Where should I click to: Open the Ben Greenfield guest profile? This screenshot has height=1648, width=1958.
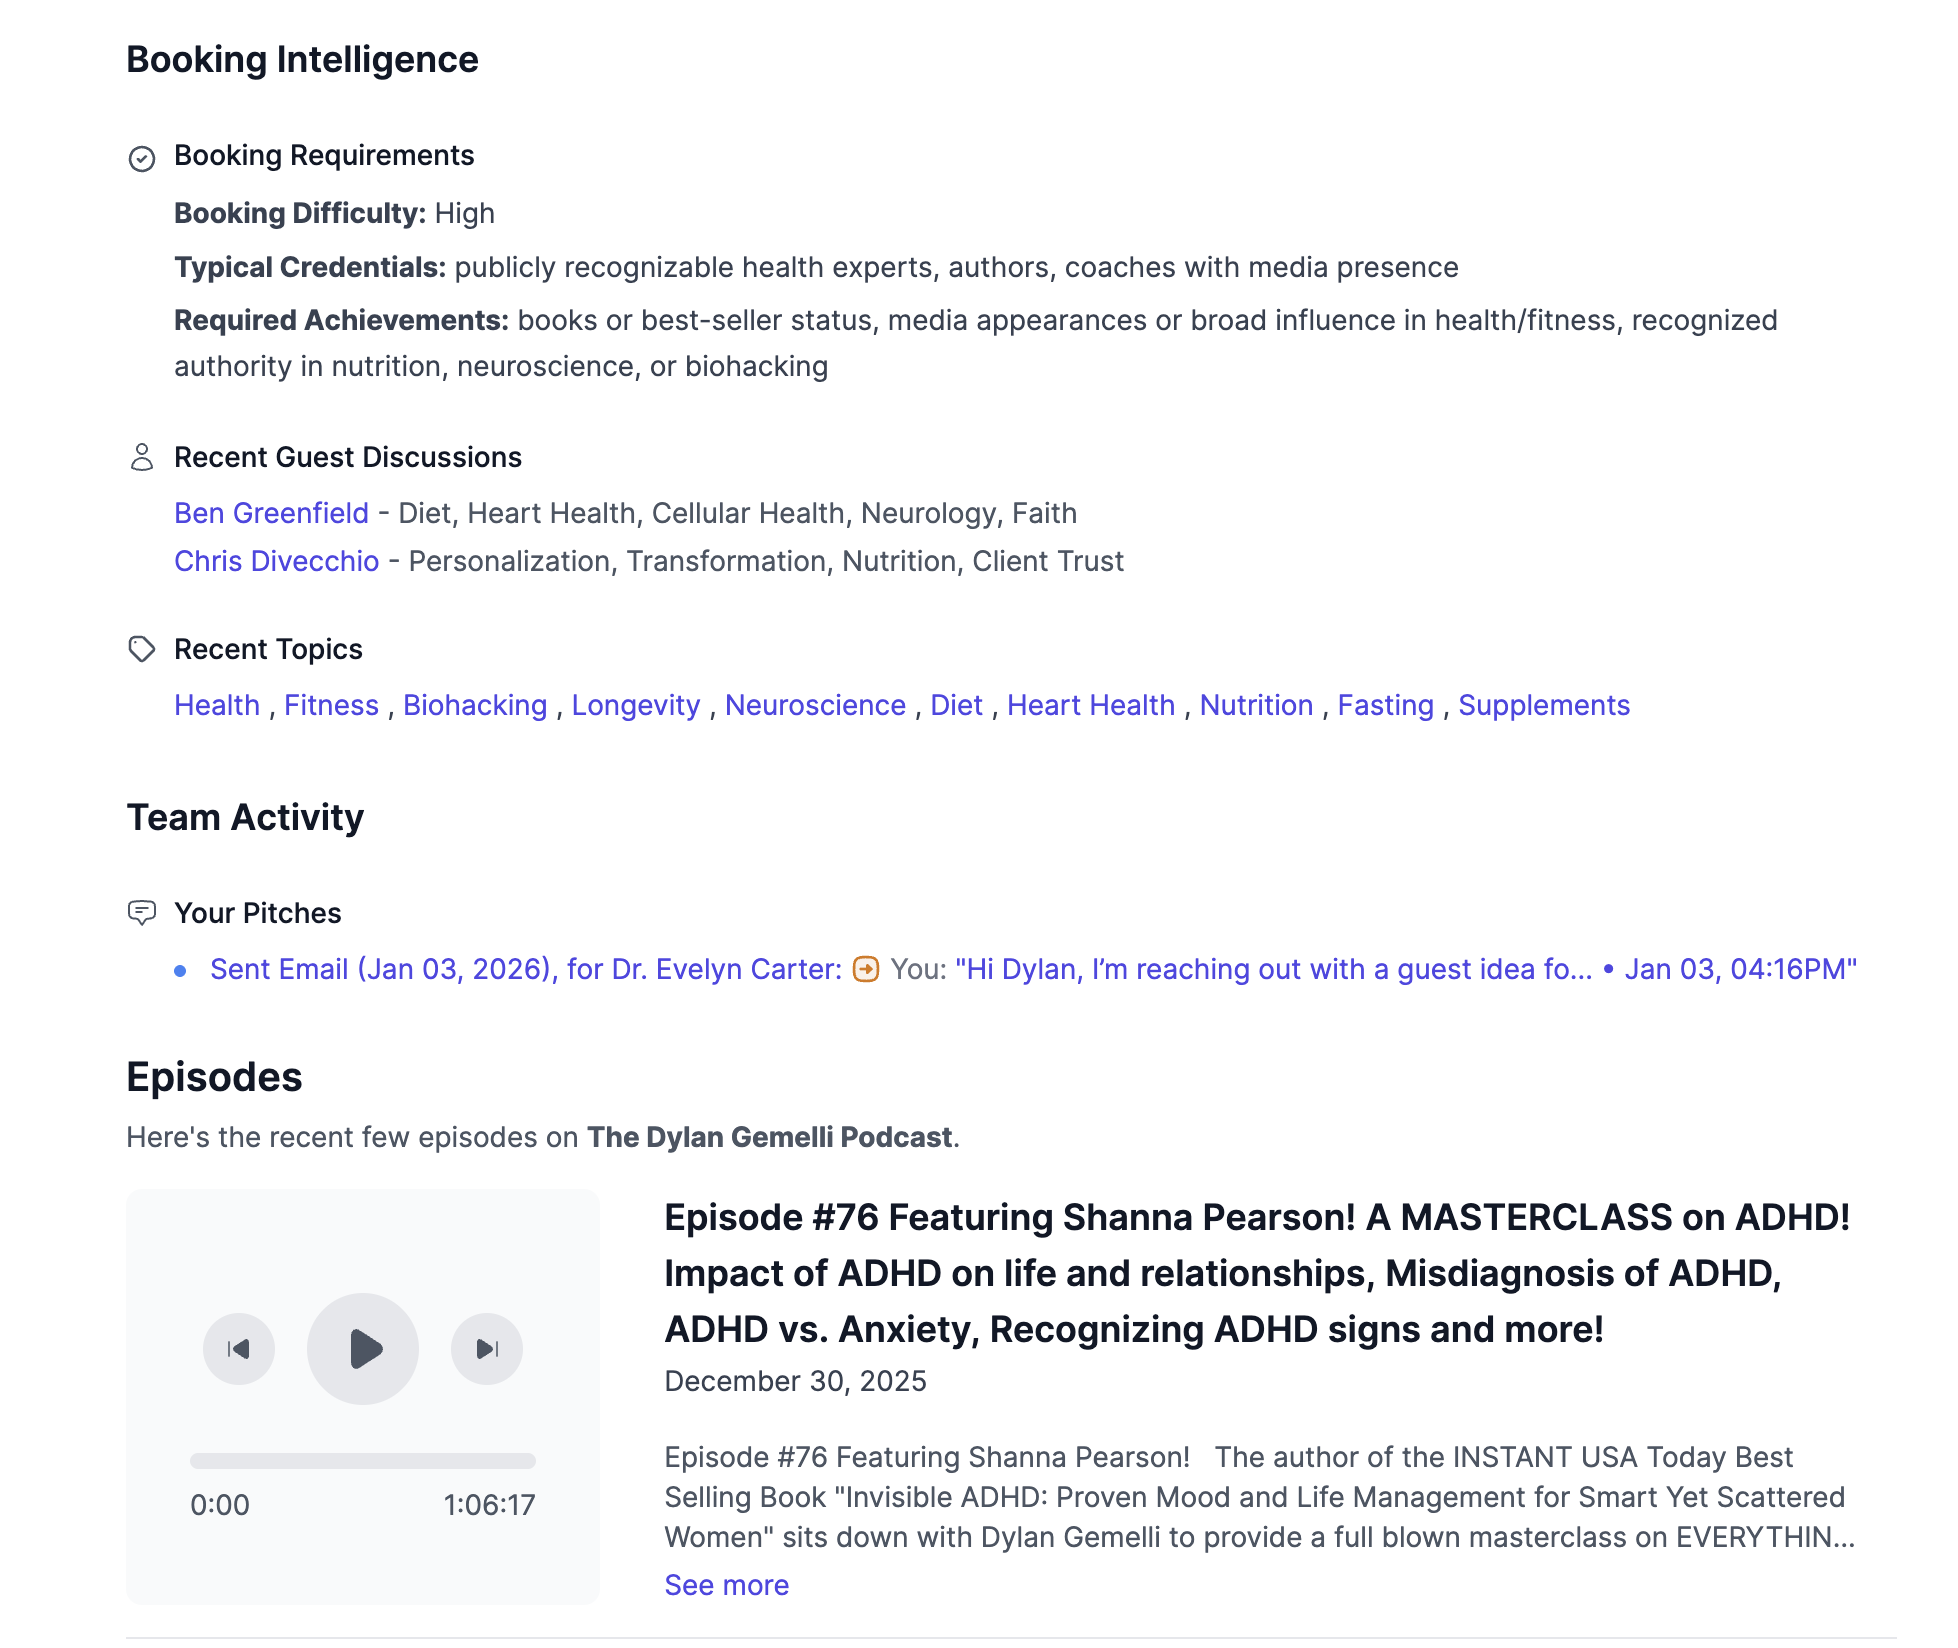coord(271,513)
